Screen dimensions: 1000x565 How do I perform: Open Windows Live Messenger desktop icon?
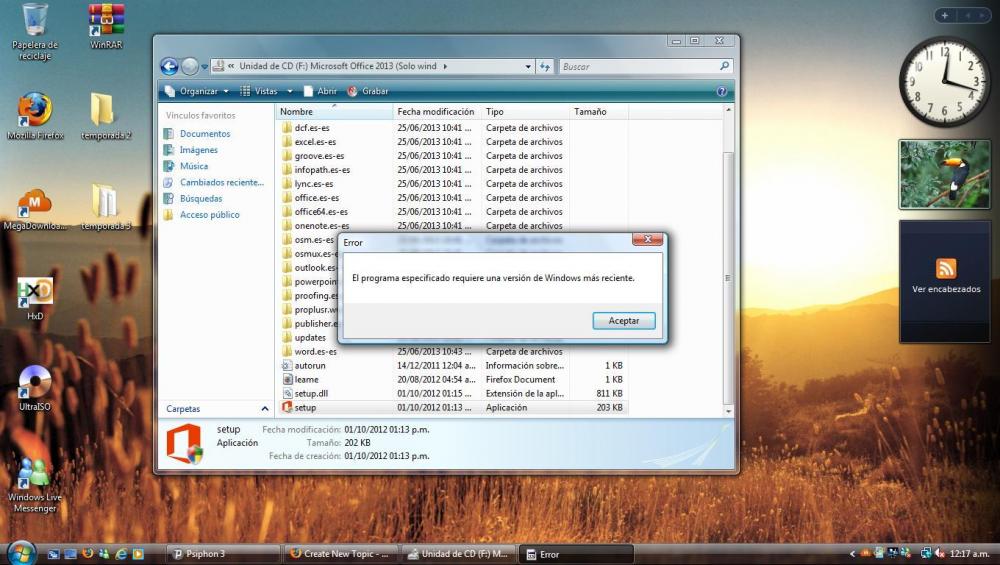pyautogui.click(x=34, y=485)
